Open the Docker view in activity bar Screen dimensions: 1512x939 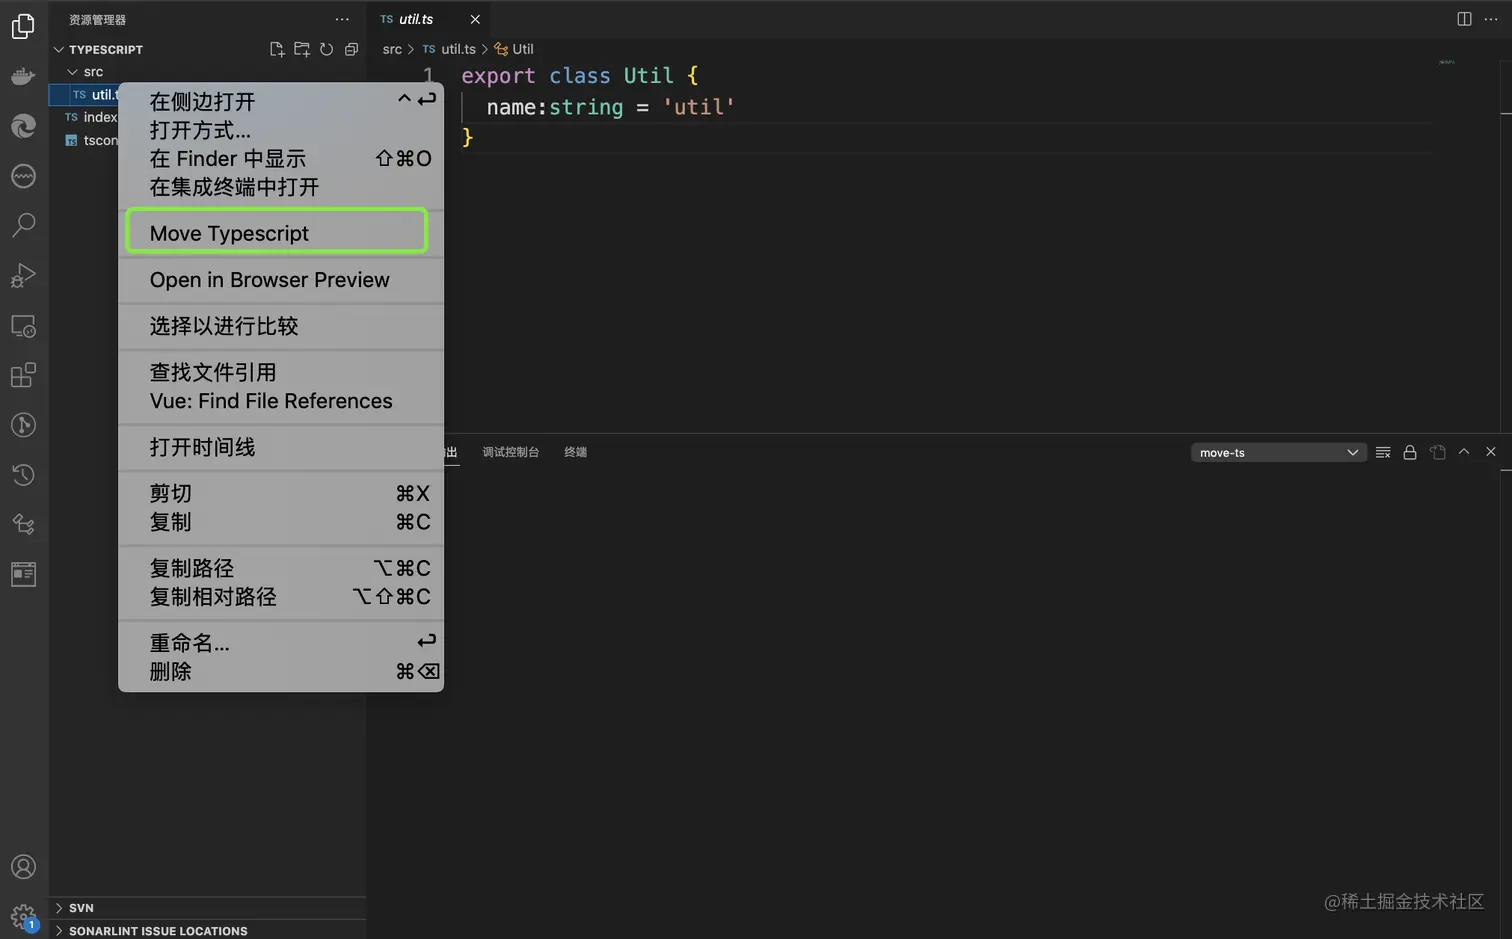(23, 76)
